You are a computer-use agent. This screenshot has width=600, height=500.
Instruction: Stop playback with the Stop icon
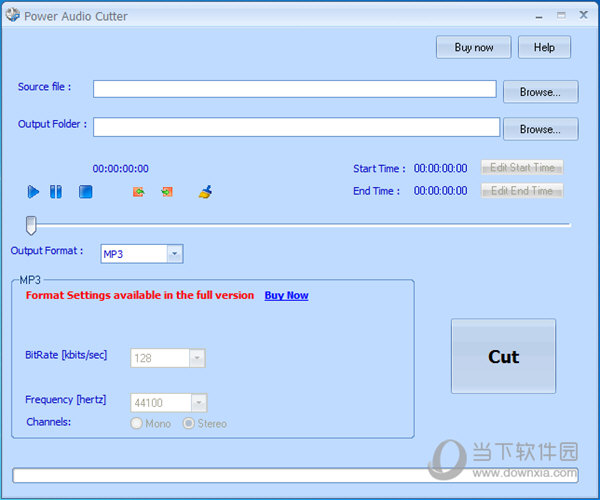pyautogui.click(x=85, y=192)
